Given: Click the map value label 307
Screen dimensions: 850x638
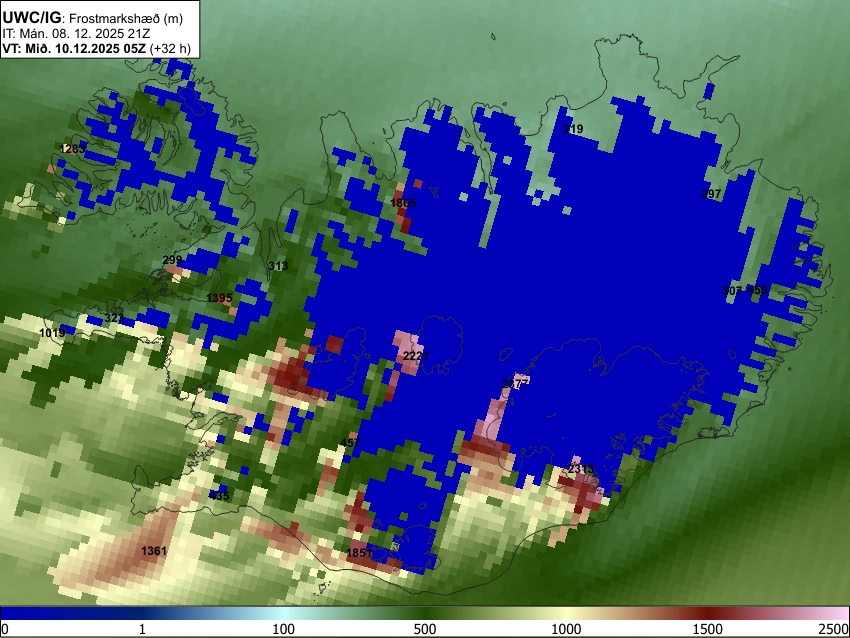Looking at the screenshot, I should tap(732, 291).
